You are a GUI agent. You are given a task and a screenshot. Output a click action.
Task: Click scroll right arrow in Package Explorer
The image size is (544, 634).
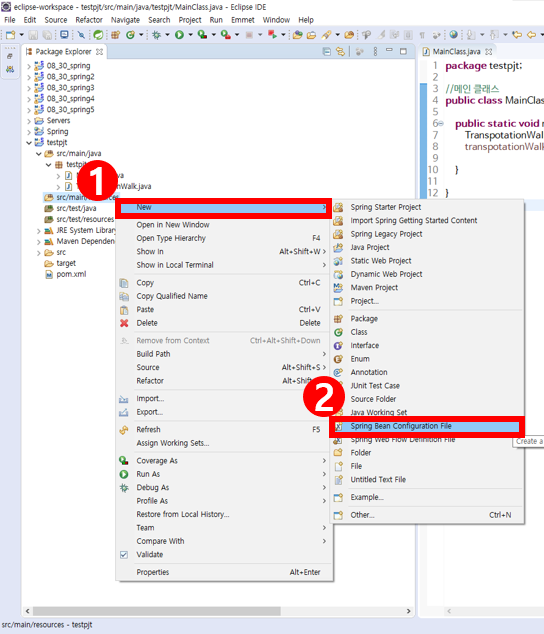click(409, 611)
